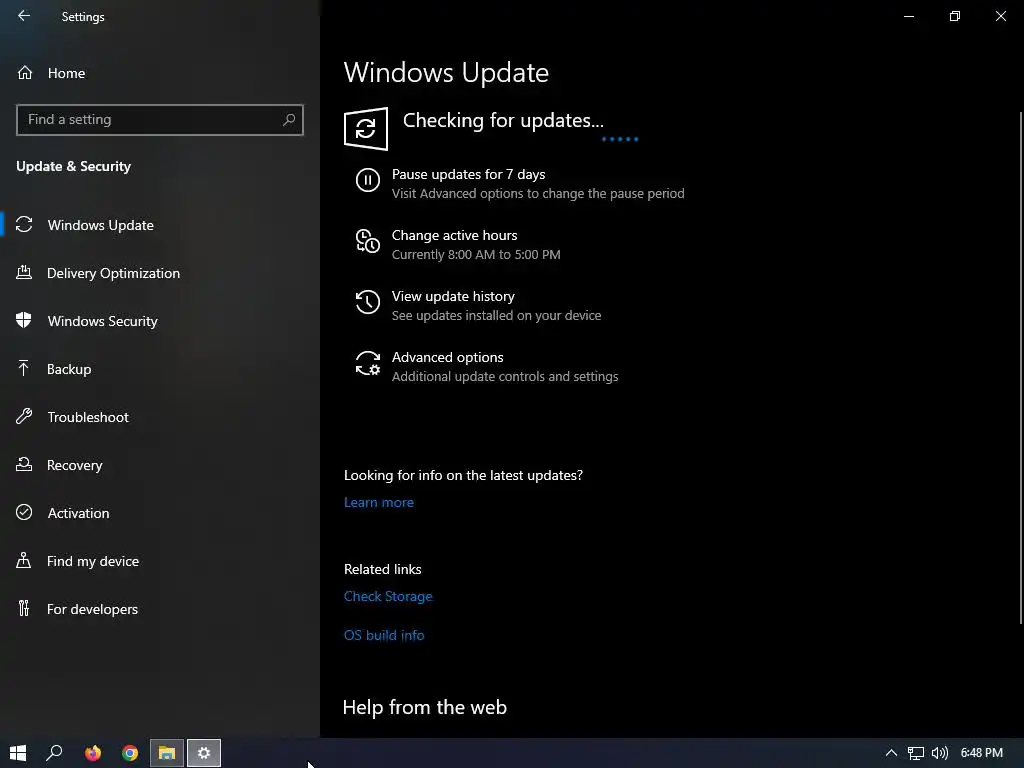Open network status tray icon

(x=916, y=753)
